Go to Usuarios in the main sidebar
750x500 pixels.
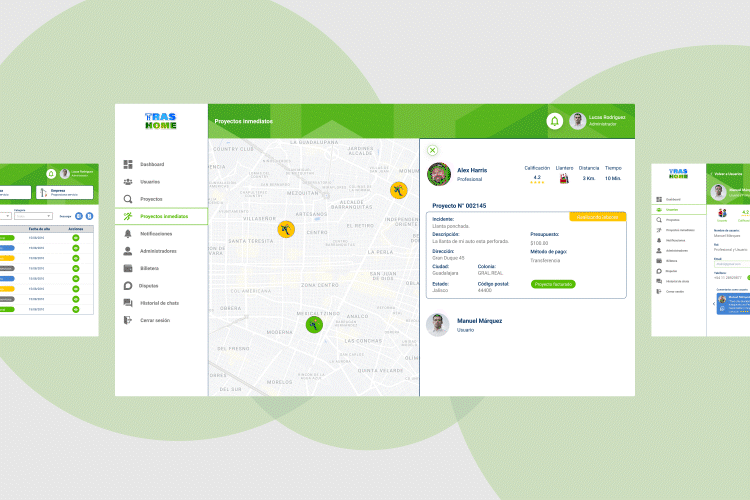(150, 182)
